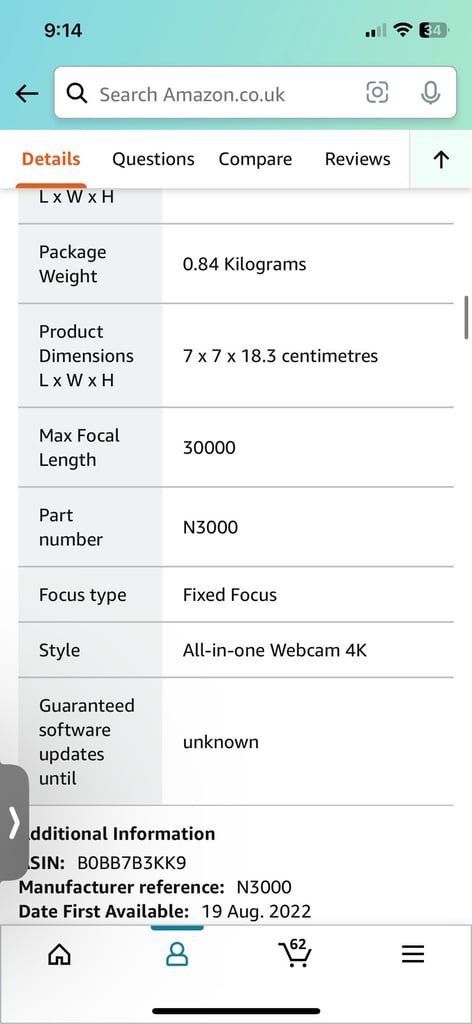The width and height of the screenshot is (472, 1024).
Task: Open the camera lens search icon
Action: pyautogui.click(x=377, y=93)
